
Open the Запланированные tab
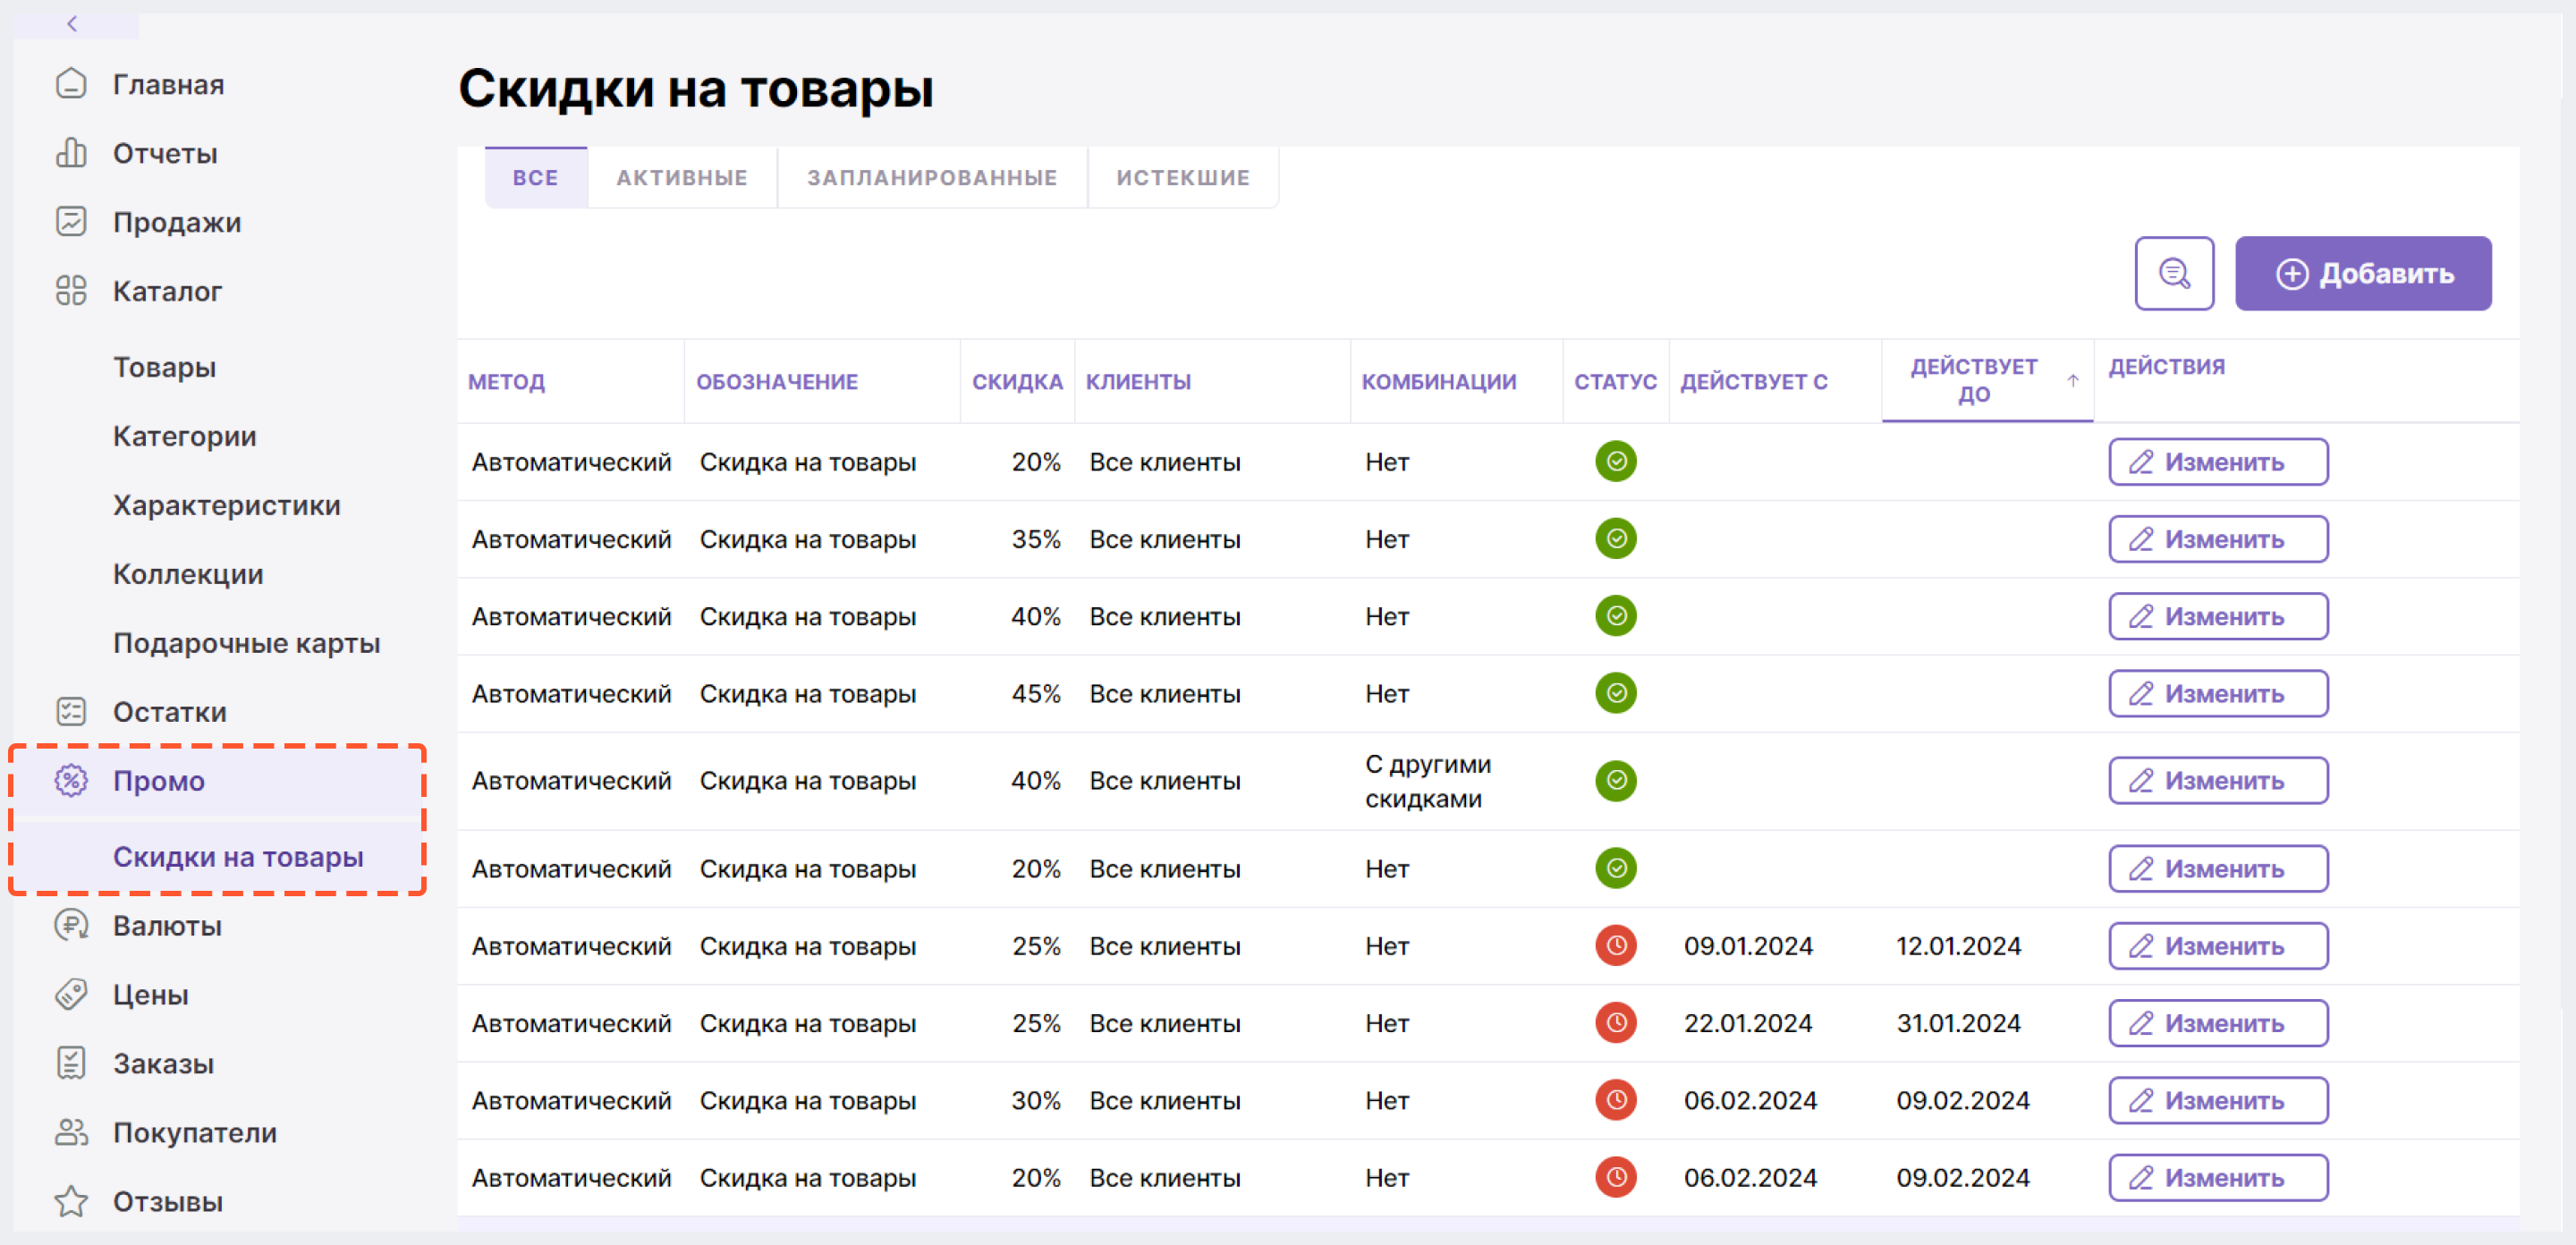point(932,178)
